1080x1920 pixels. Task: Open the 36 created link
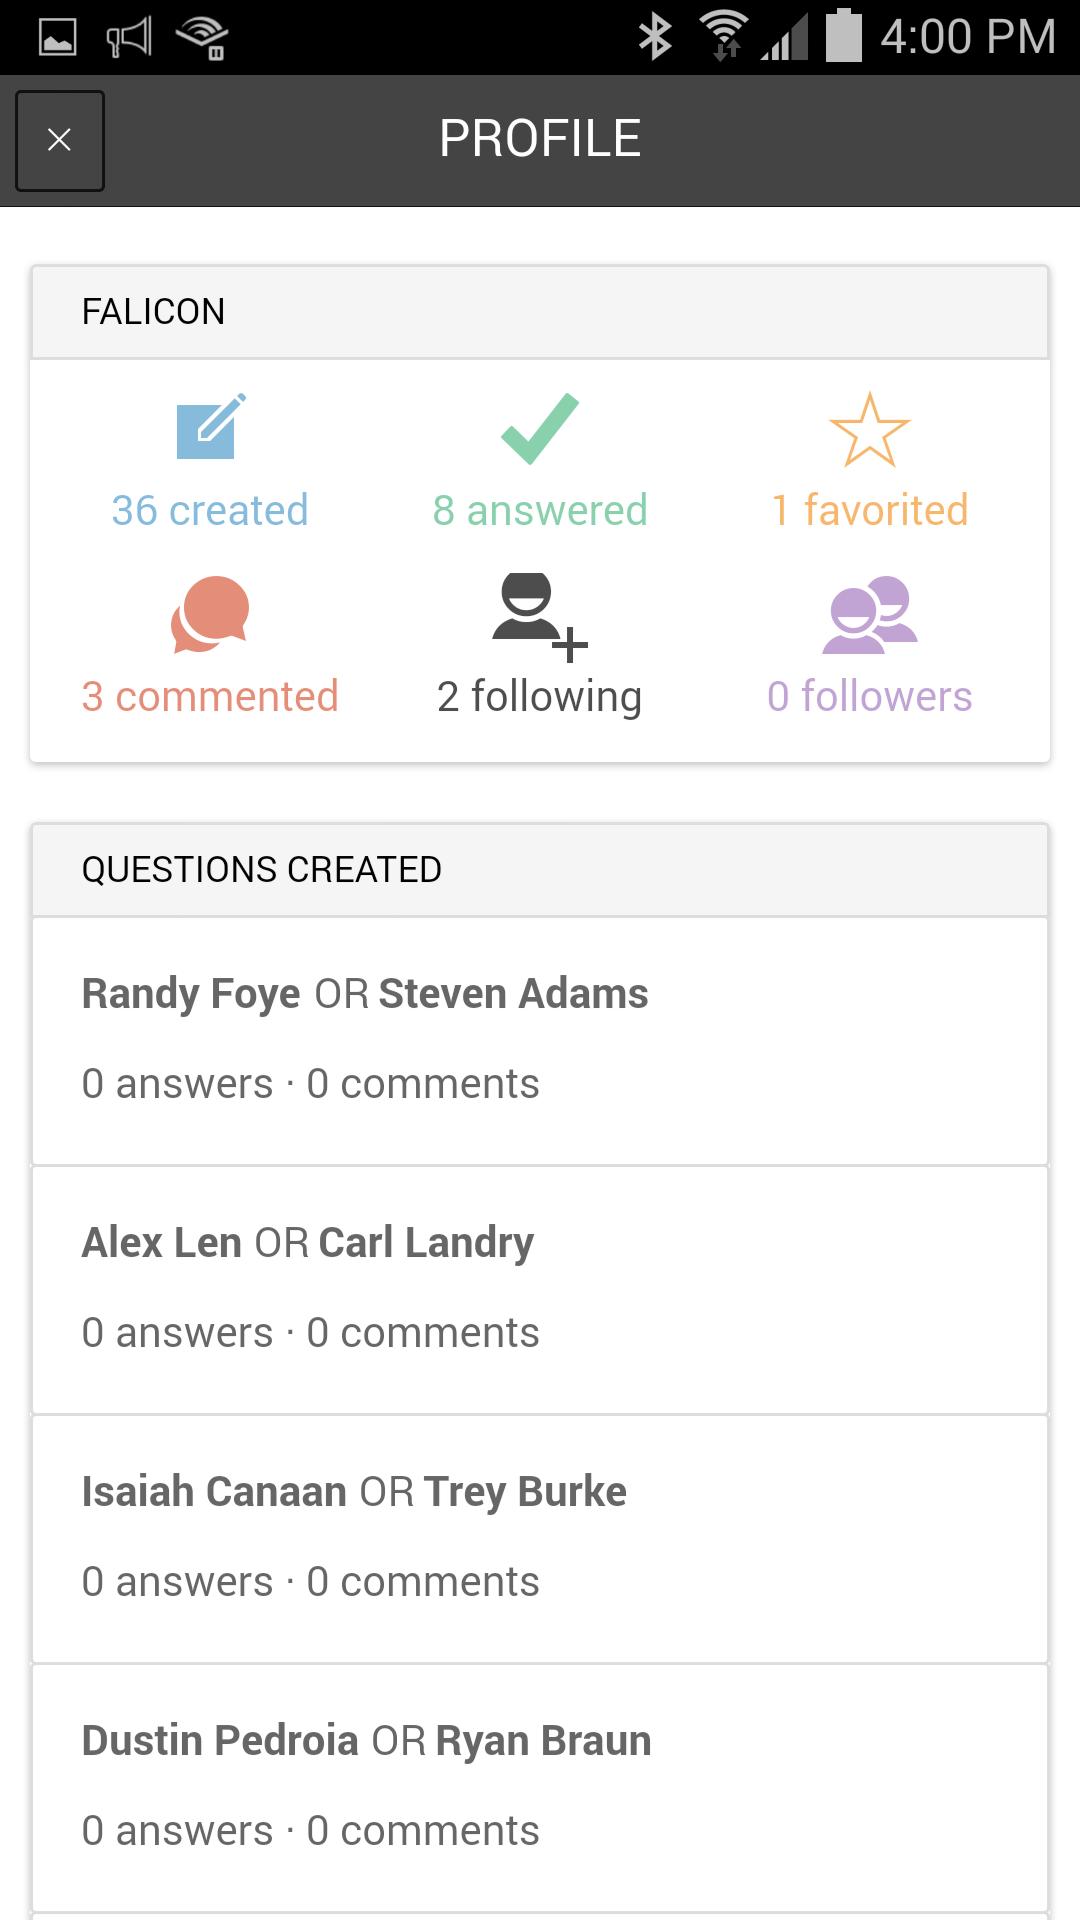click(210, 510)
